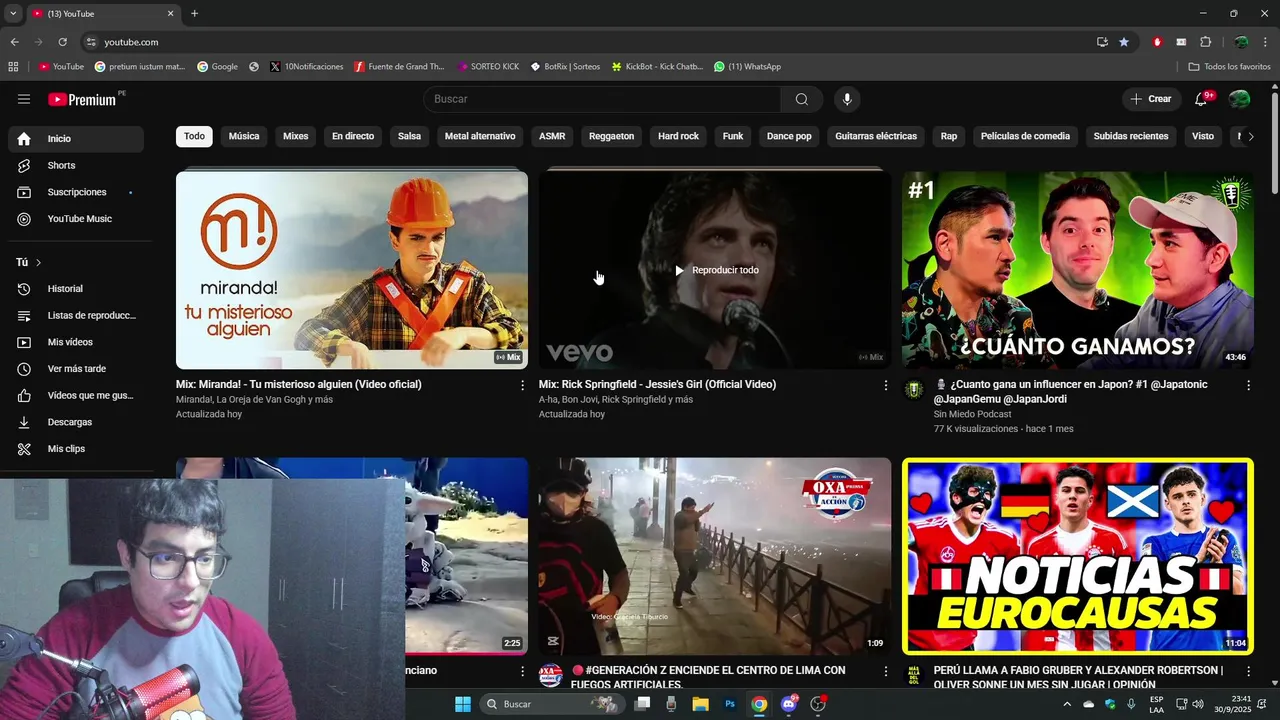
Task: Open Noticias Eurocausas thumbnail
Action: (1078, 556)
